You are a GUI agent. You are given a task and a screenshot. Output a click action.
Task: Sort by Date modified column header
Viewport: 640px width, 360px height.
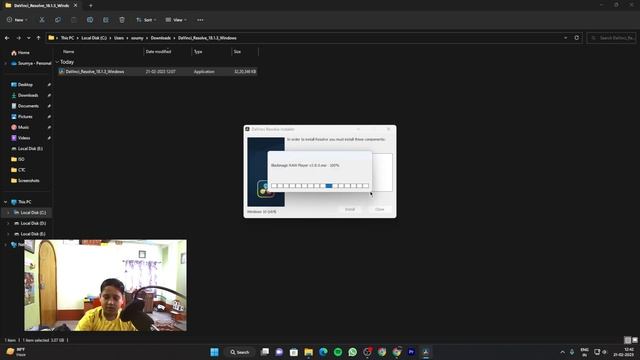[x=158, y=51]
